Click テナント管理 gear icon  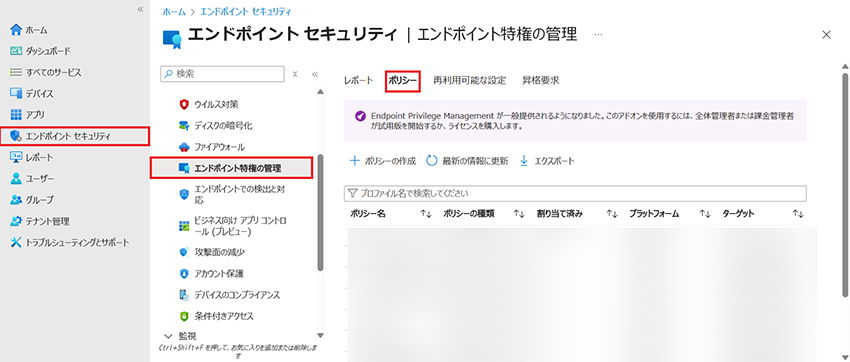pyautogui.click(x=16, y=221)
